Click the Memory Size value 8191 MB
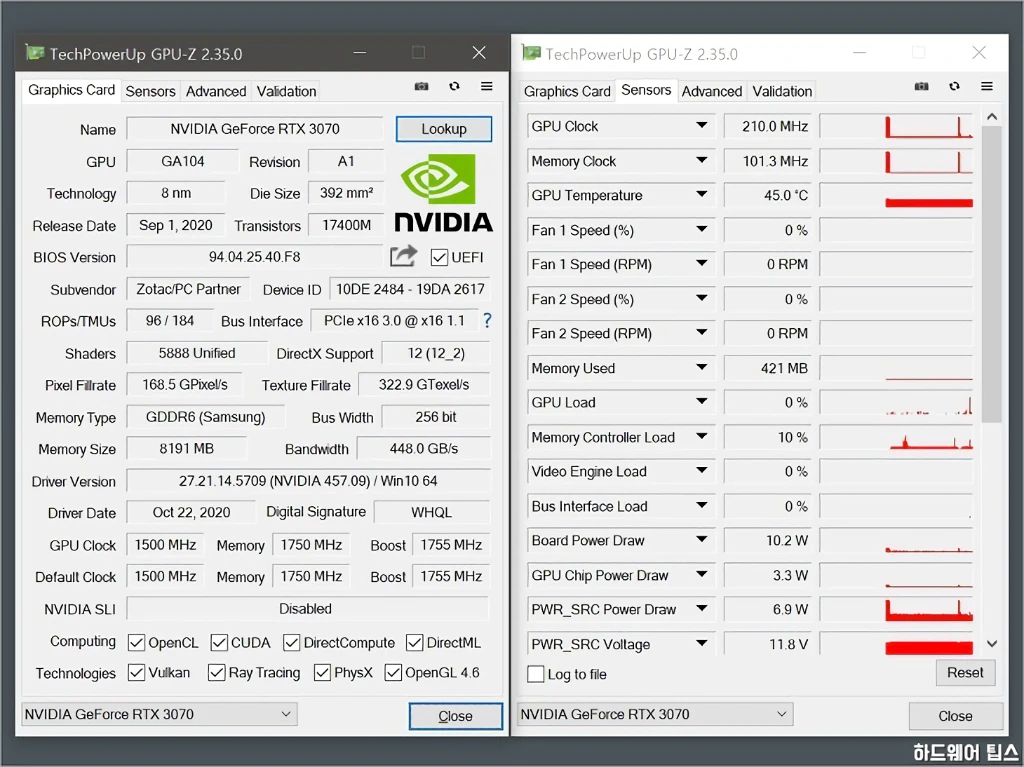Screen dimensions: 1024x767 pos(186,449)
